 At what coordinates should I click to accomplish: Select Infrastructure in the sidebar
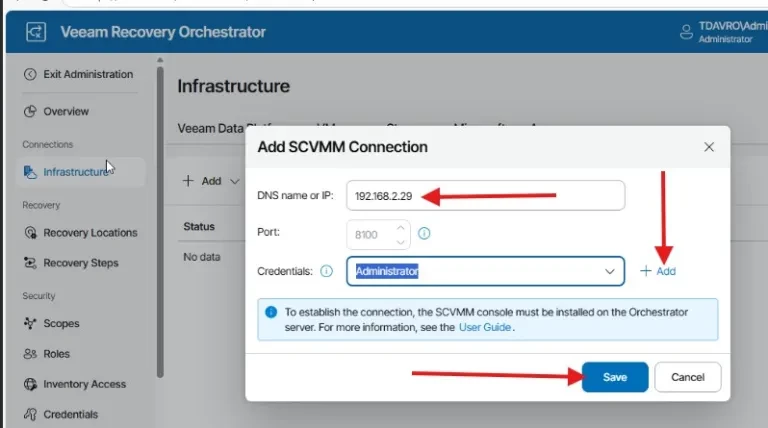75,172
